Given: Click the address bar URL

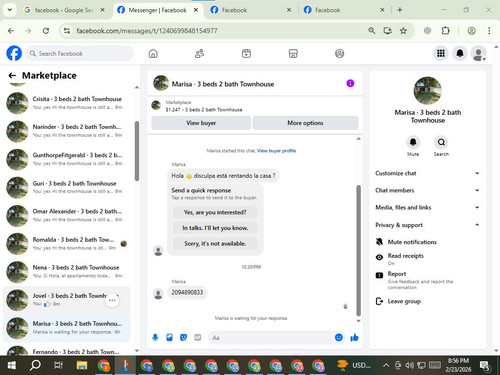Looking at the screenshot, I should tap(147, 31).
